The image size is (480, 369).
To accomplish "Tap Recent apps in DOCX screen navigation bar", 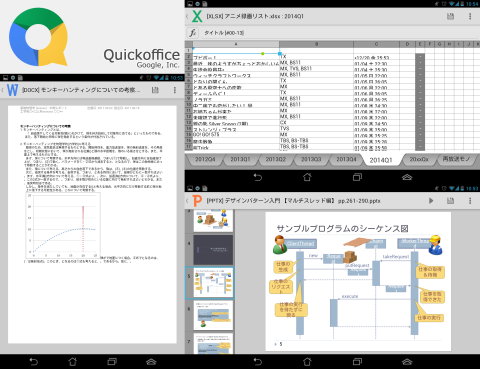I will pyautogui.click(x=112, y=362).
